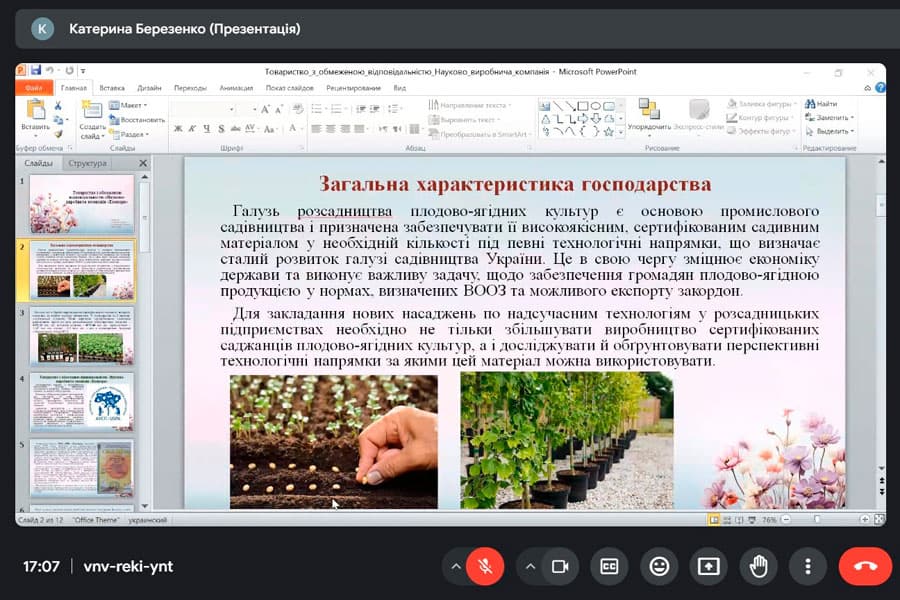Image resolution: width=900 pixels, height=600 pixels.
Task: Expand audio settings next to microphone button
Action: coord(457,566)
